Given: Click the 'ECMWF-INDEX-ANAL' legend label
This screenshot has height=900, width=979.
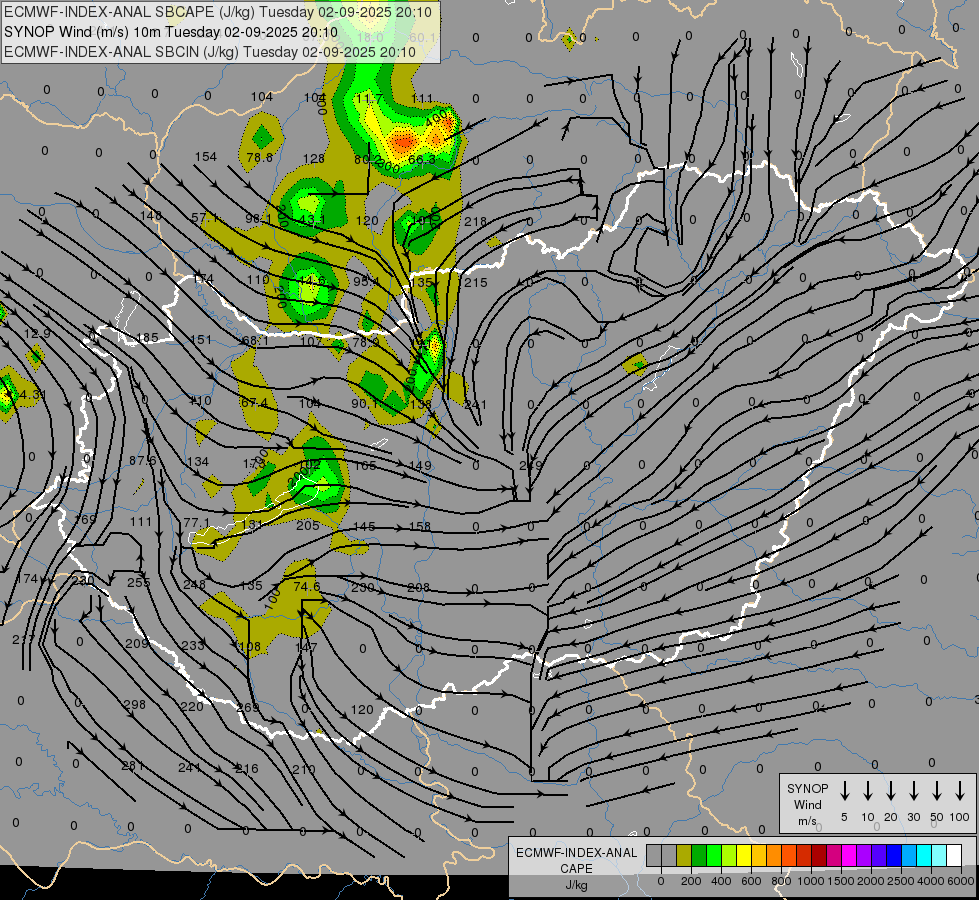Looking at the screenshot, I should pyautogui.click(x=577, y=853).
